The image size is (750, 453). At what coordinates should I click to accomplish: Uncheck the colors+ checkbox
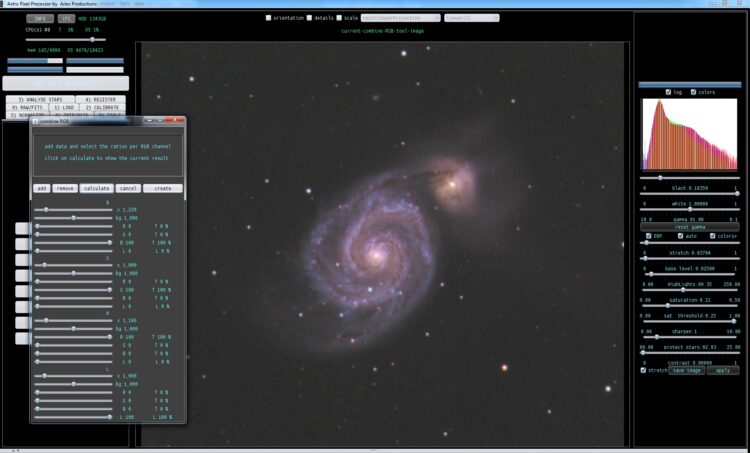click(x=712, y=236)
